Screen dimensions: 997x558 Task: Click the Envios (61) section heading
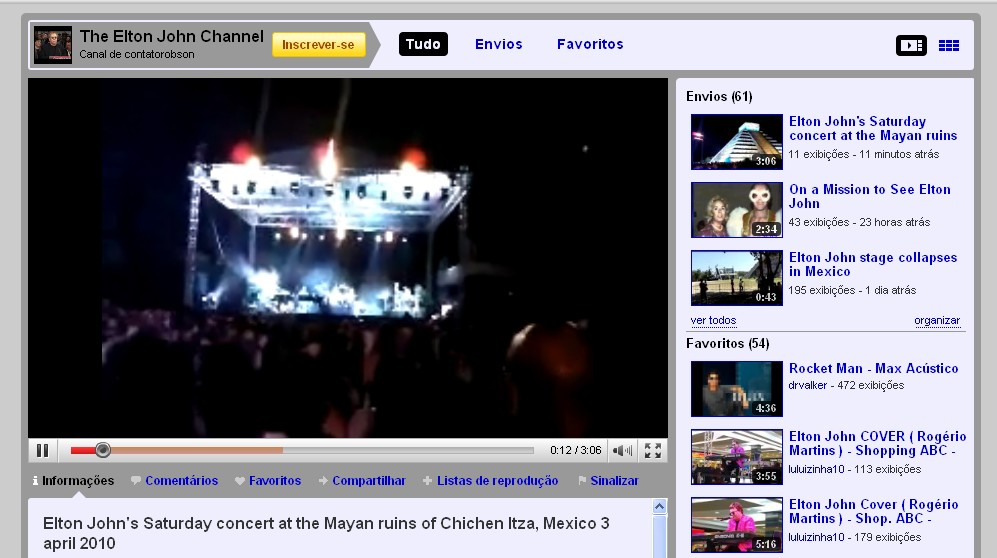tap(719, 97)
